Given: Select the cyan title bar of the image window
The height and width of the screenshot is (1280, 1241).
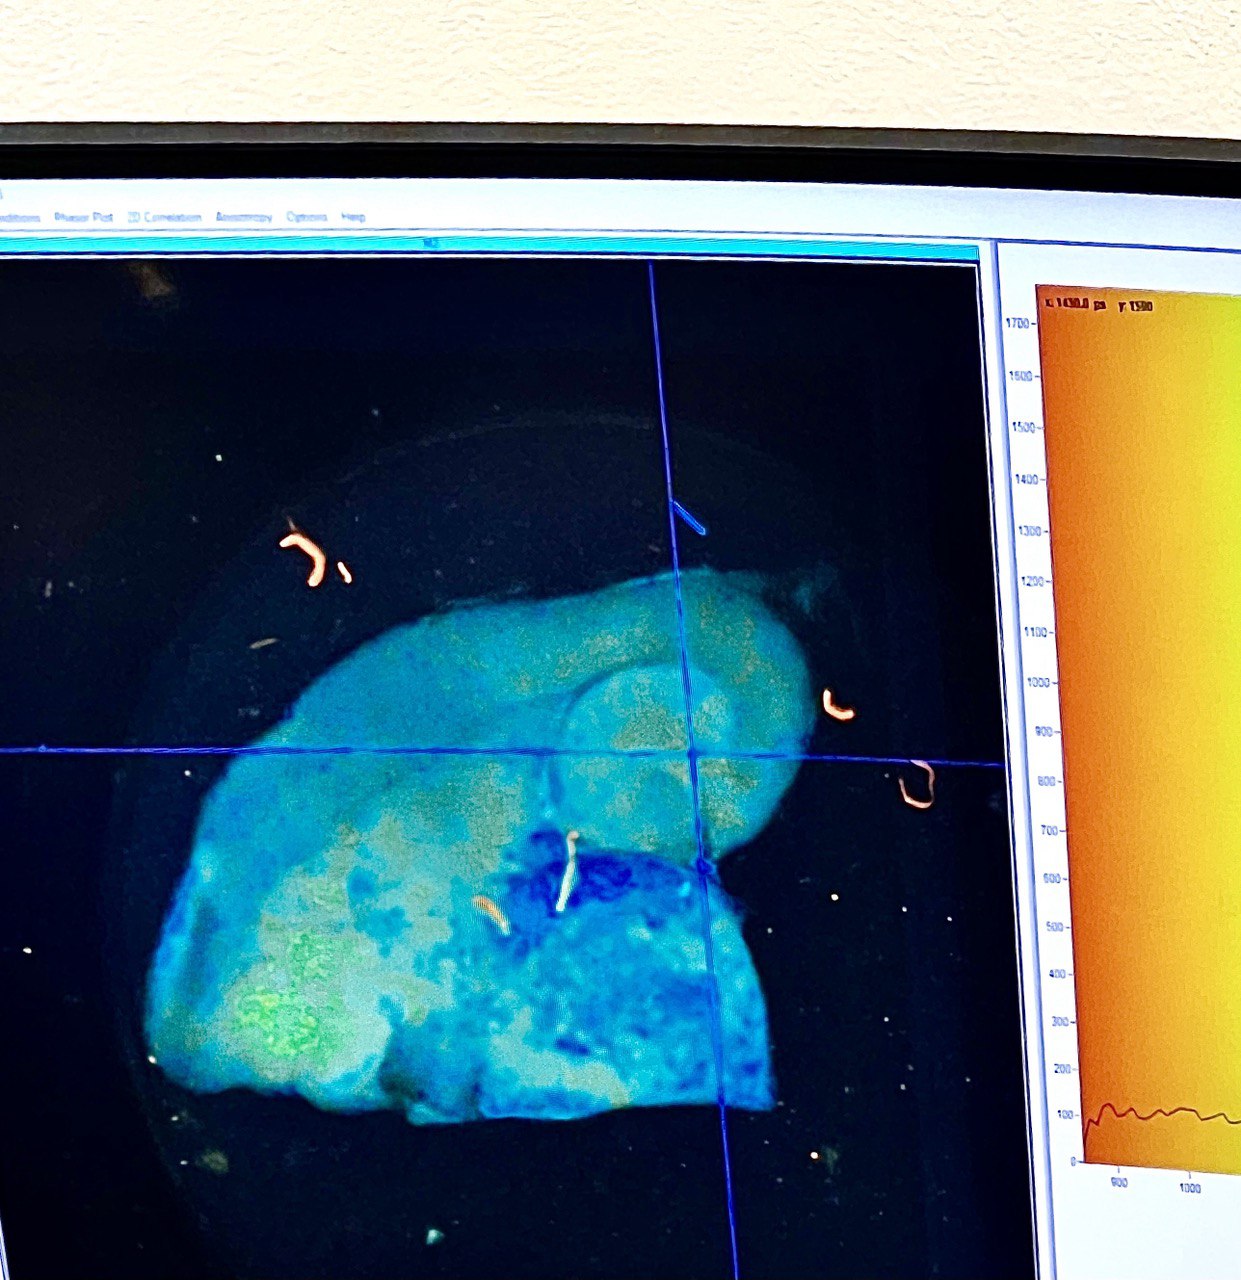Looking at the screenshot, I should click(488, 247).
